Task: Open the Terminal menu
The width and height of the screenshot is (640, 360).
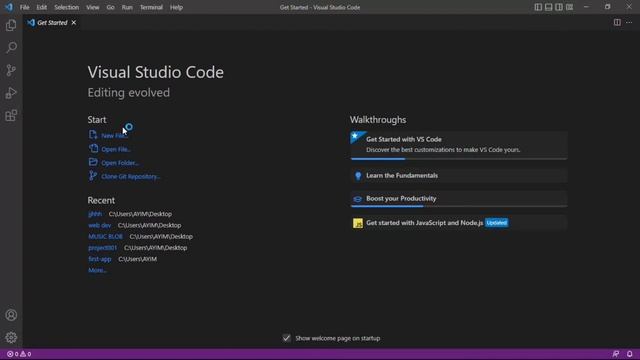Action: (151, 7)
